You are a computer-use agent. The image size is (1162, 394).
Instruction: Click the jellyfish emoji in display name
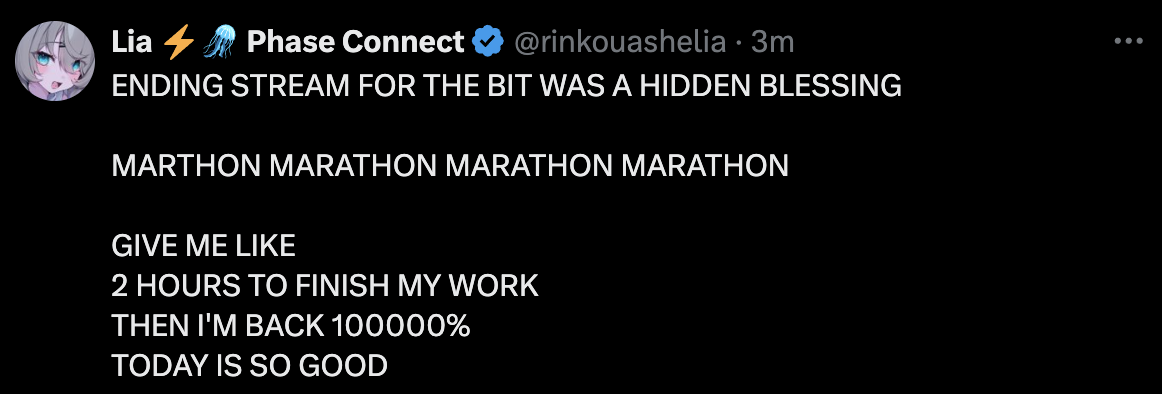(x=218, y=43)
